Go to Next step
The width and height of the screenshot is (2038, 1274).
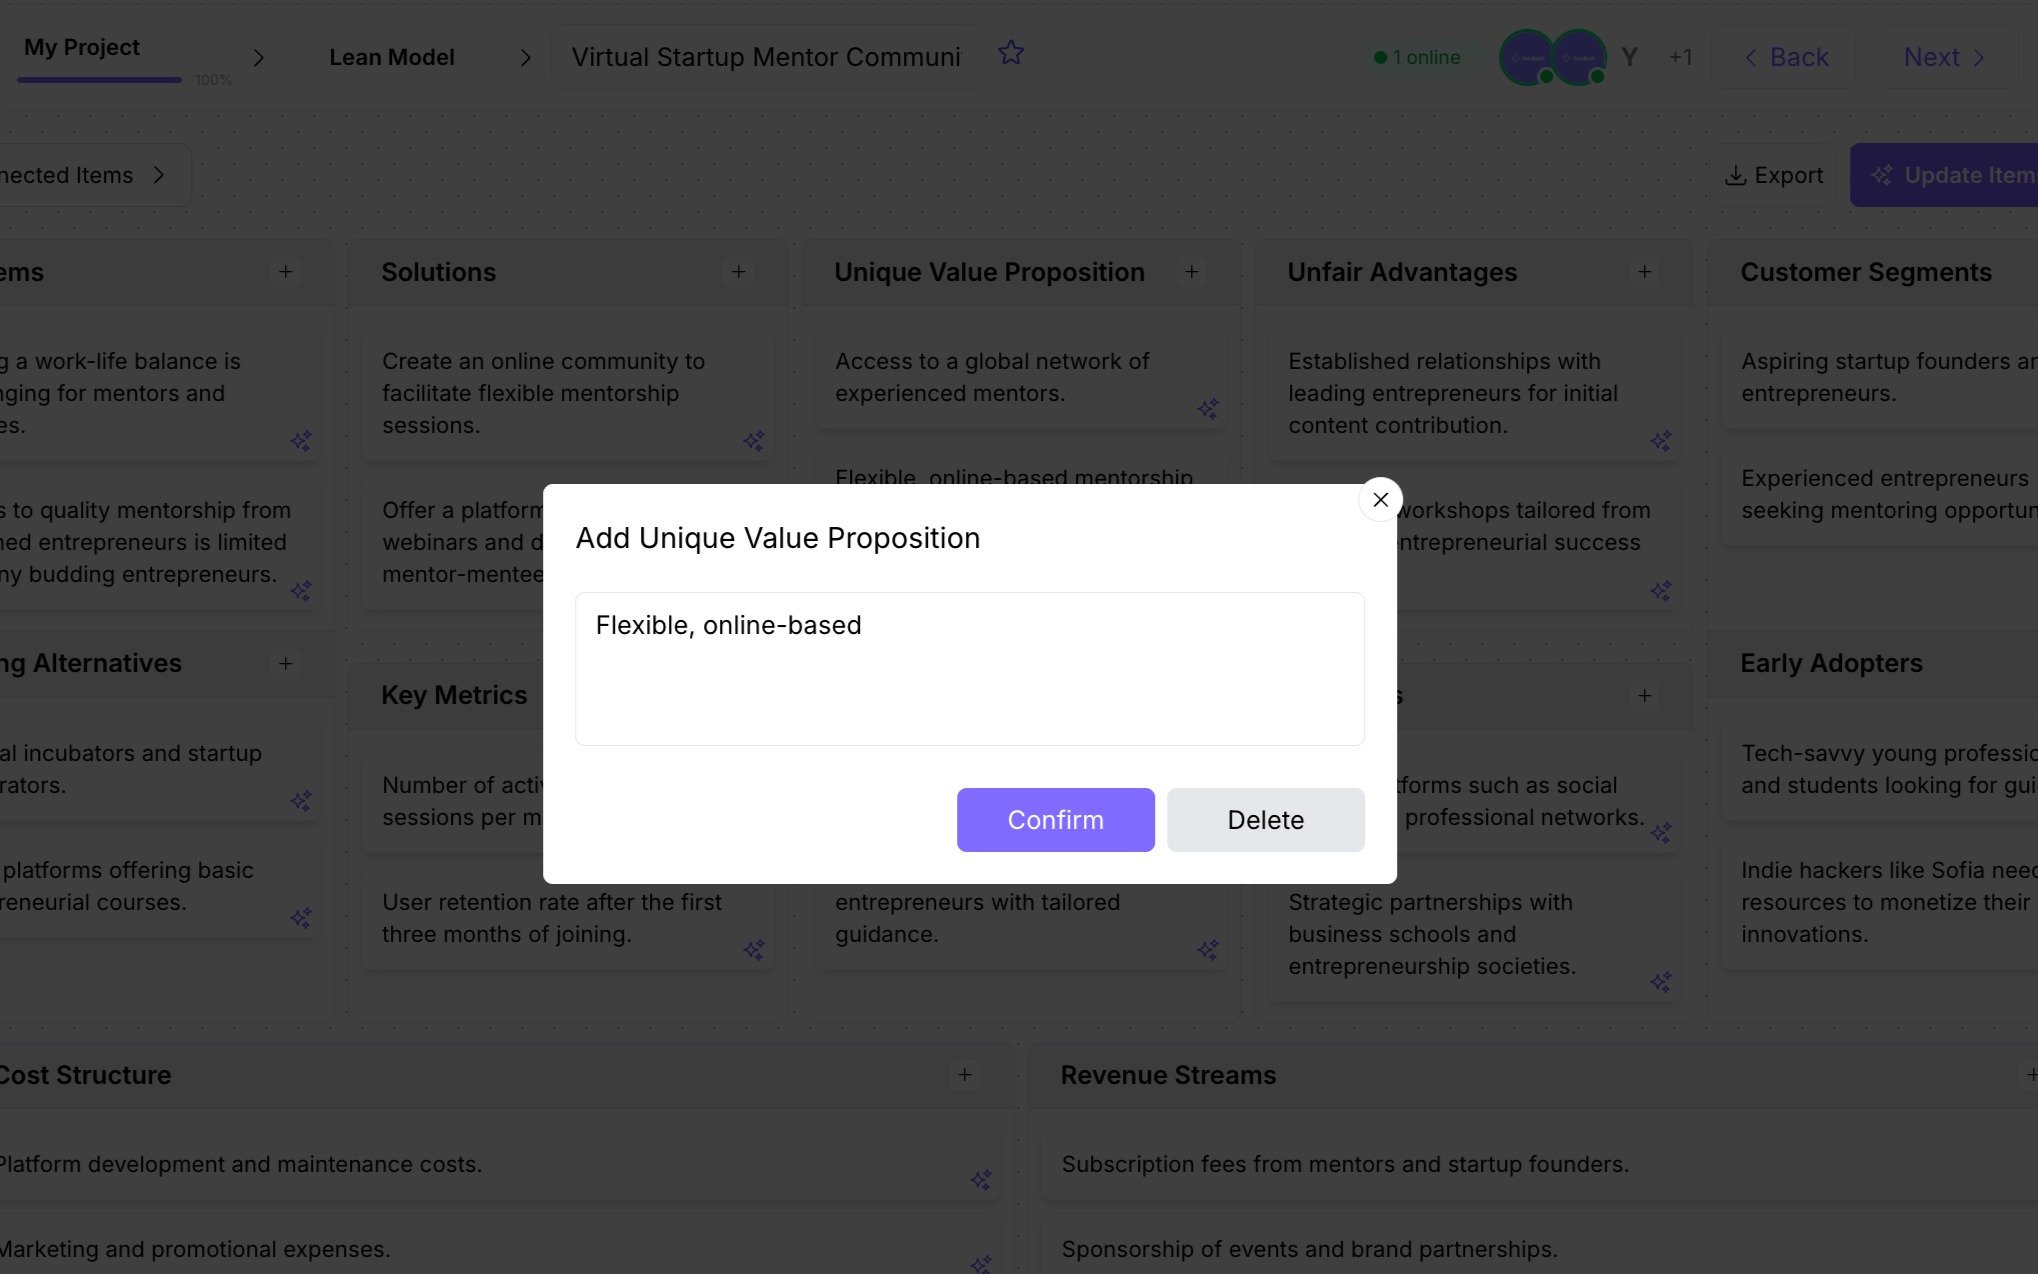1944,58
